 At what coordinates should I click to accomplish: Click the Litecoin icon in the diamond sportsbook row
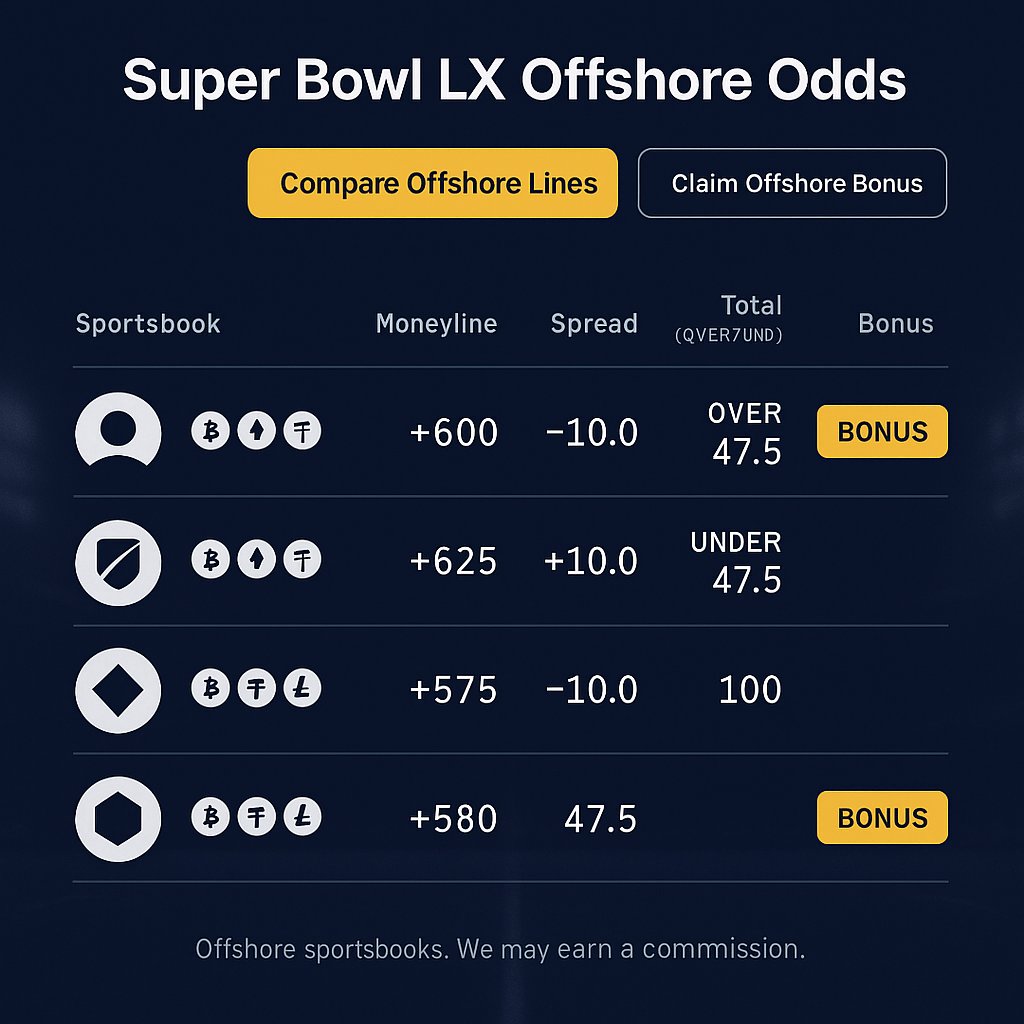pyautogui.click(x=303, y=690)
